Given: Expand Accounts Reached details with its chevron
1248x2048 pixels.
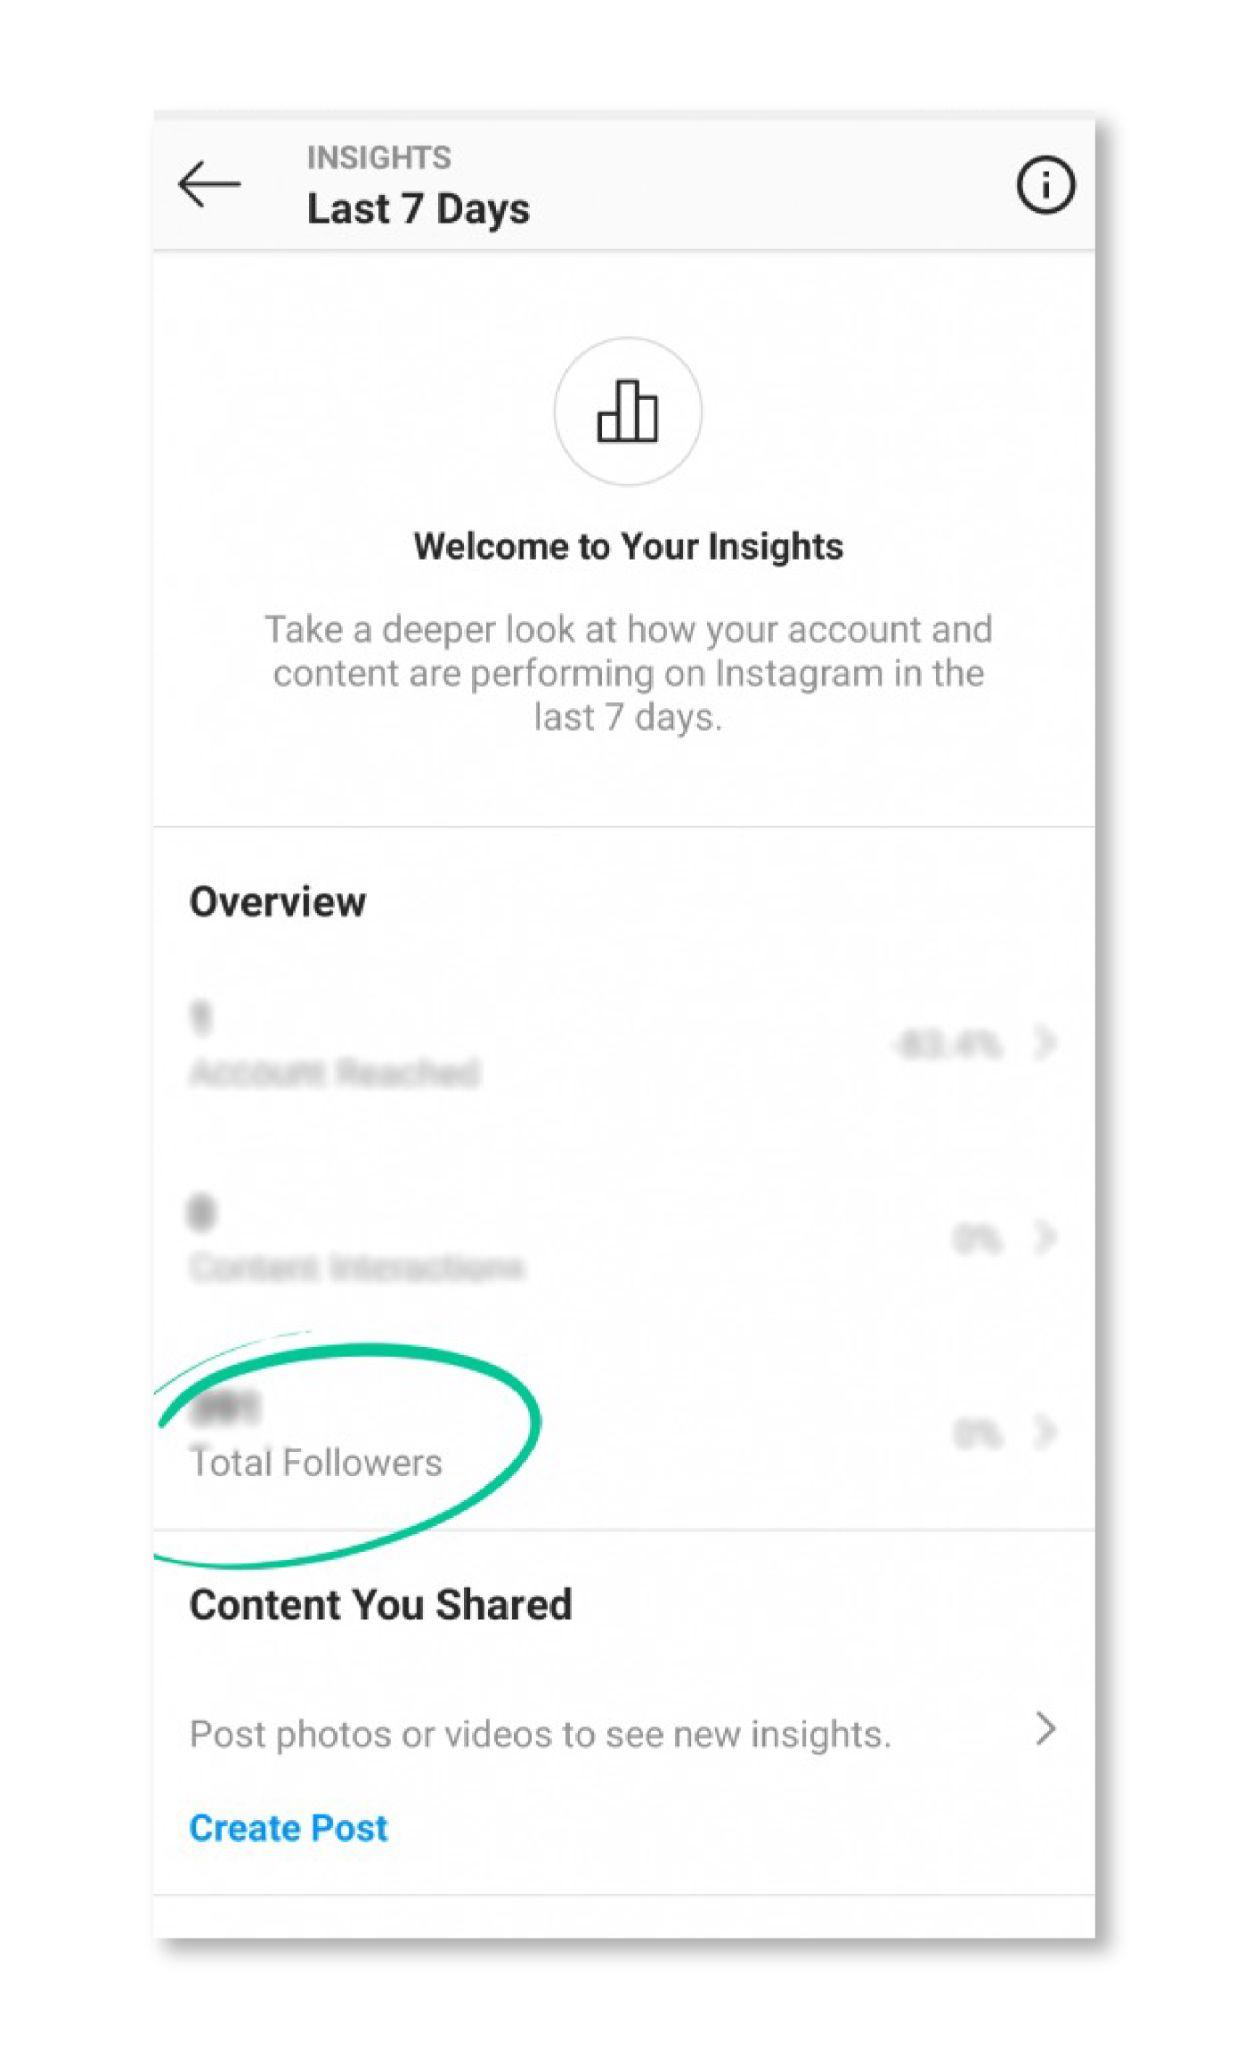Looking at the screenshot, I should point(1043,1046).
